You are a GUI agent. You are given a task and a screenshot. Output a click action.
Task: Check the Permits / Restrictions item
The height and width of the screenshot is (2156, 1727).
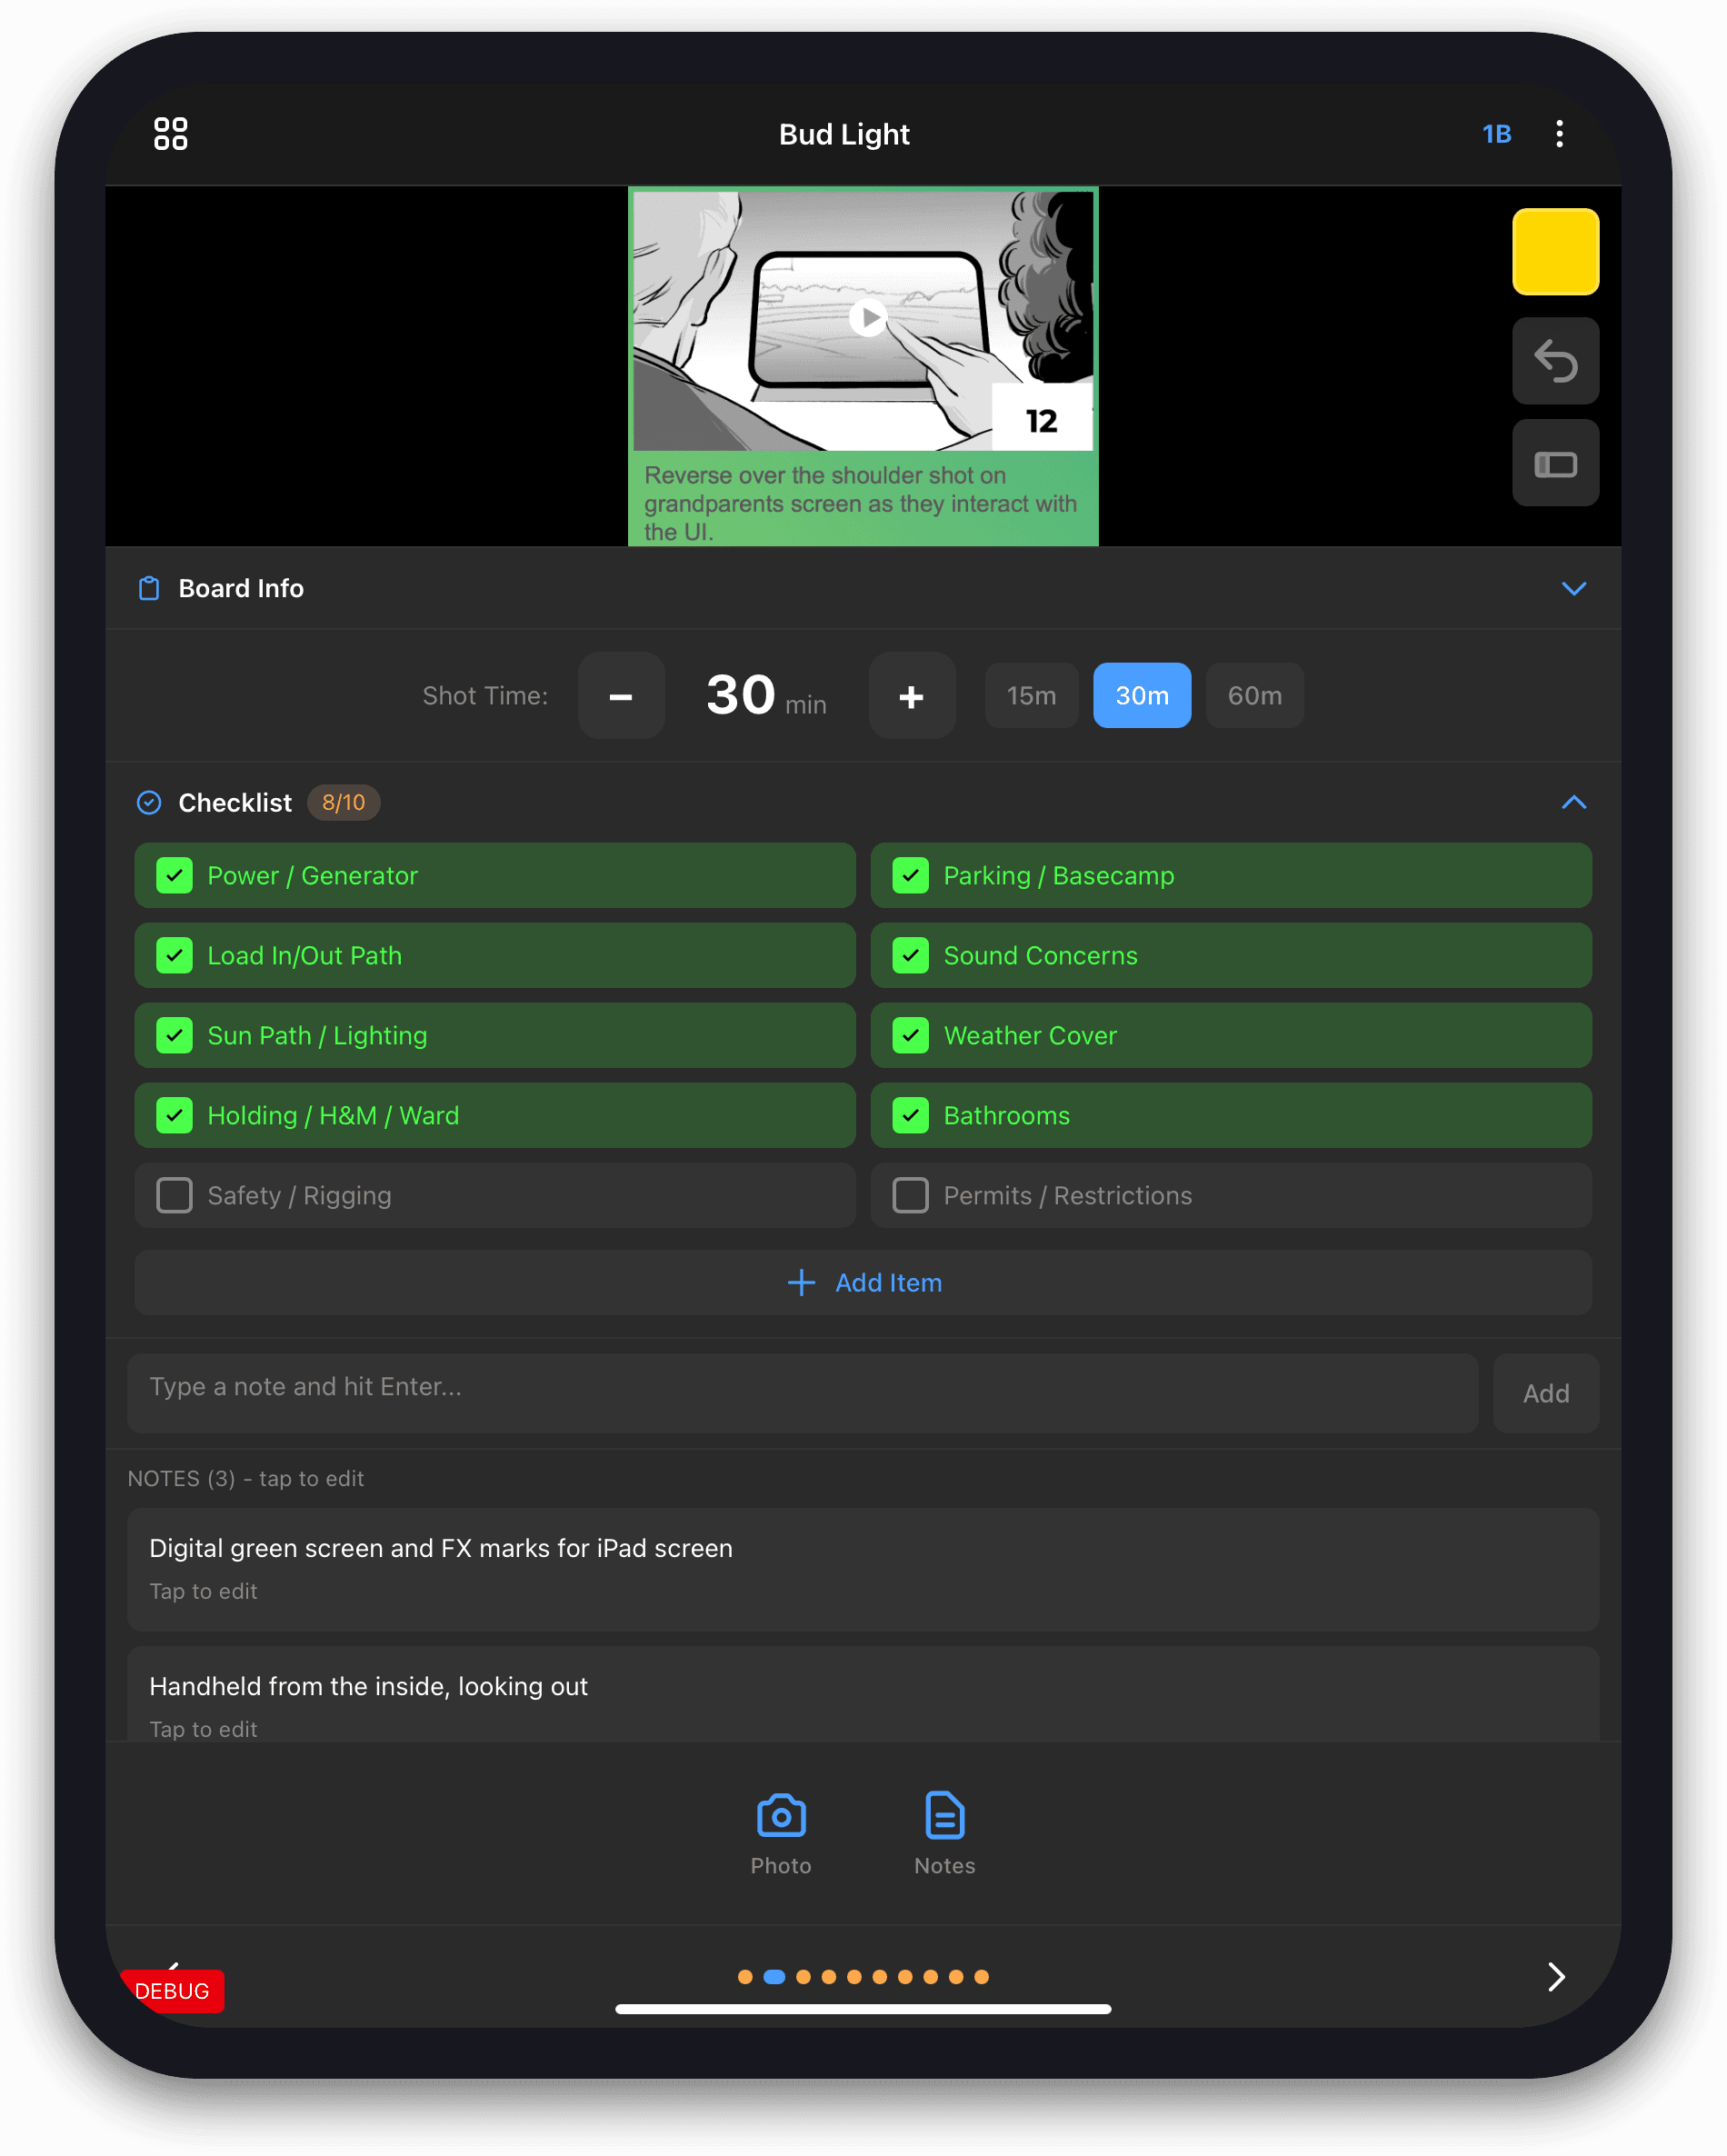pyautogui.click(x=1231, y=1196)
